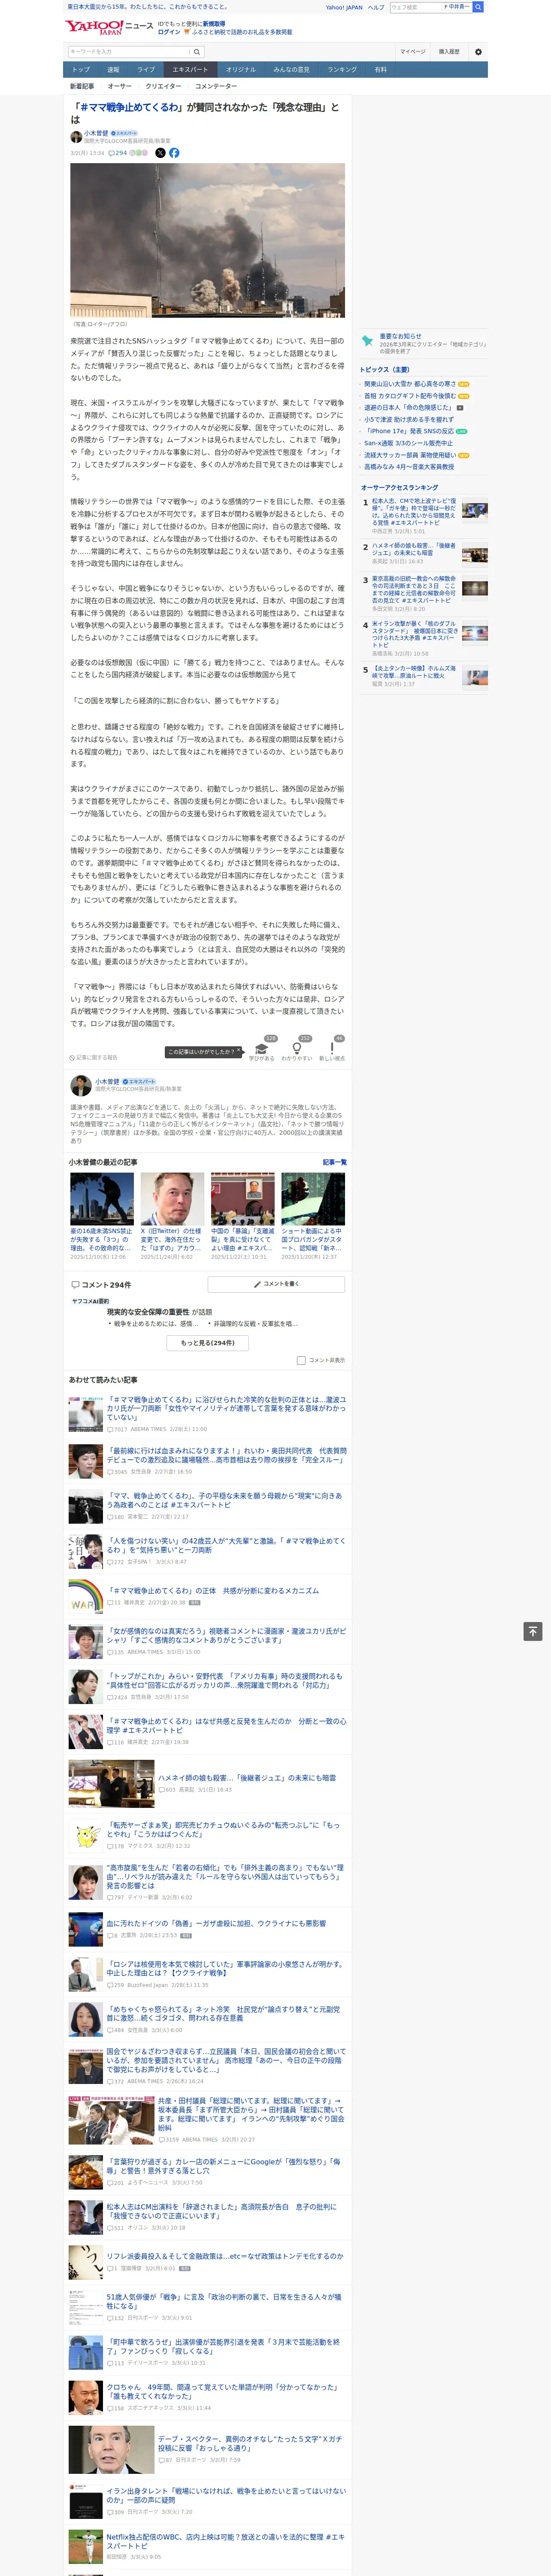Click the 'マイページ' link
This screenshot has width=551, height=2576.
[413, 52]
